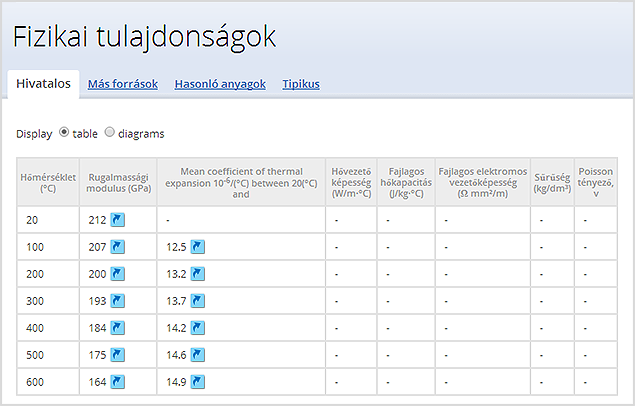Screen dimensions: 635x406
Task: Open reference icon next to 200 GPa
Action: [x=118, y=274]
